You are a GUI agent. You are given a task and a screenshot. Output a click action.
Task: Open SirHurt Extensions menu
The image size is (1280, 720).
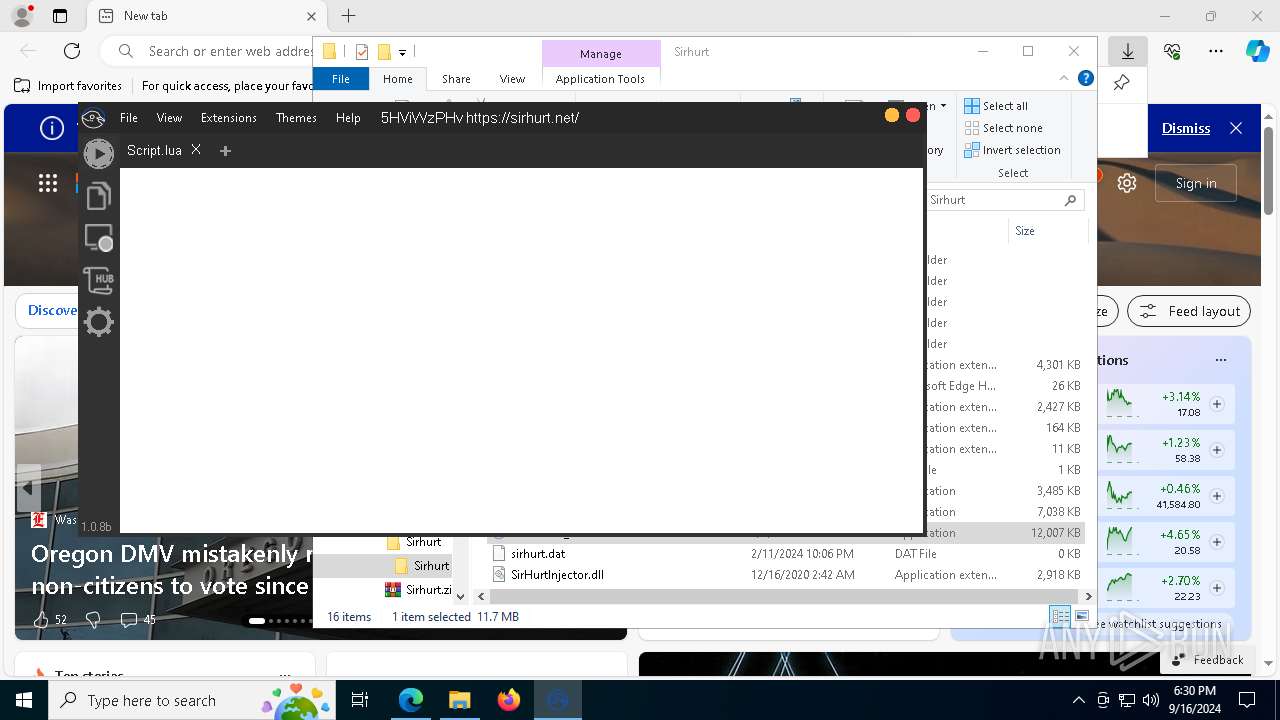coord(229,118)
